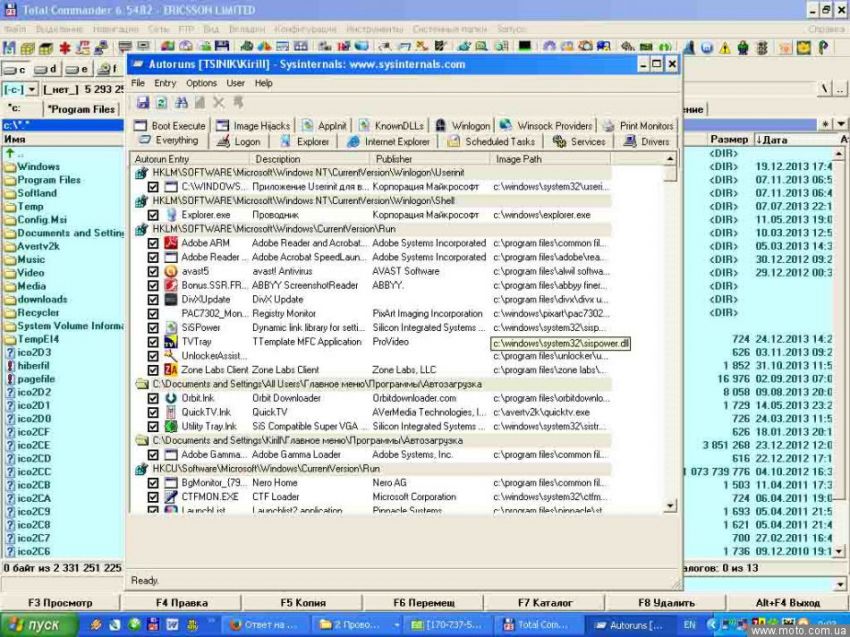Click the F3 Просмотр button

point(60,602)
